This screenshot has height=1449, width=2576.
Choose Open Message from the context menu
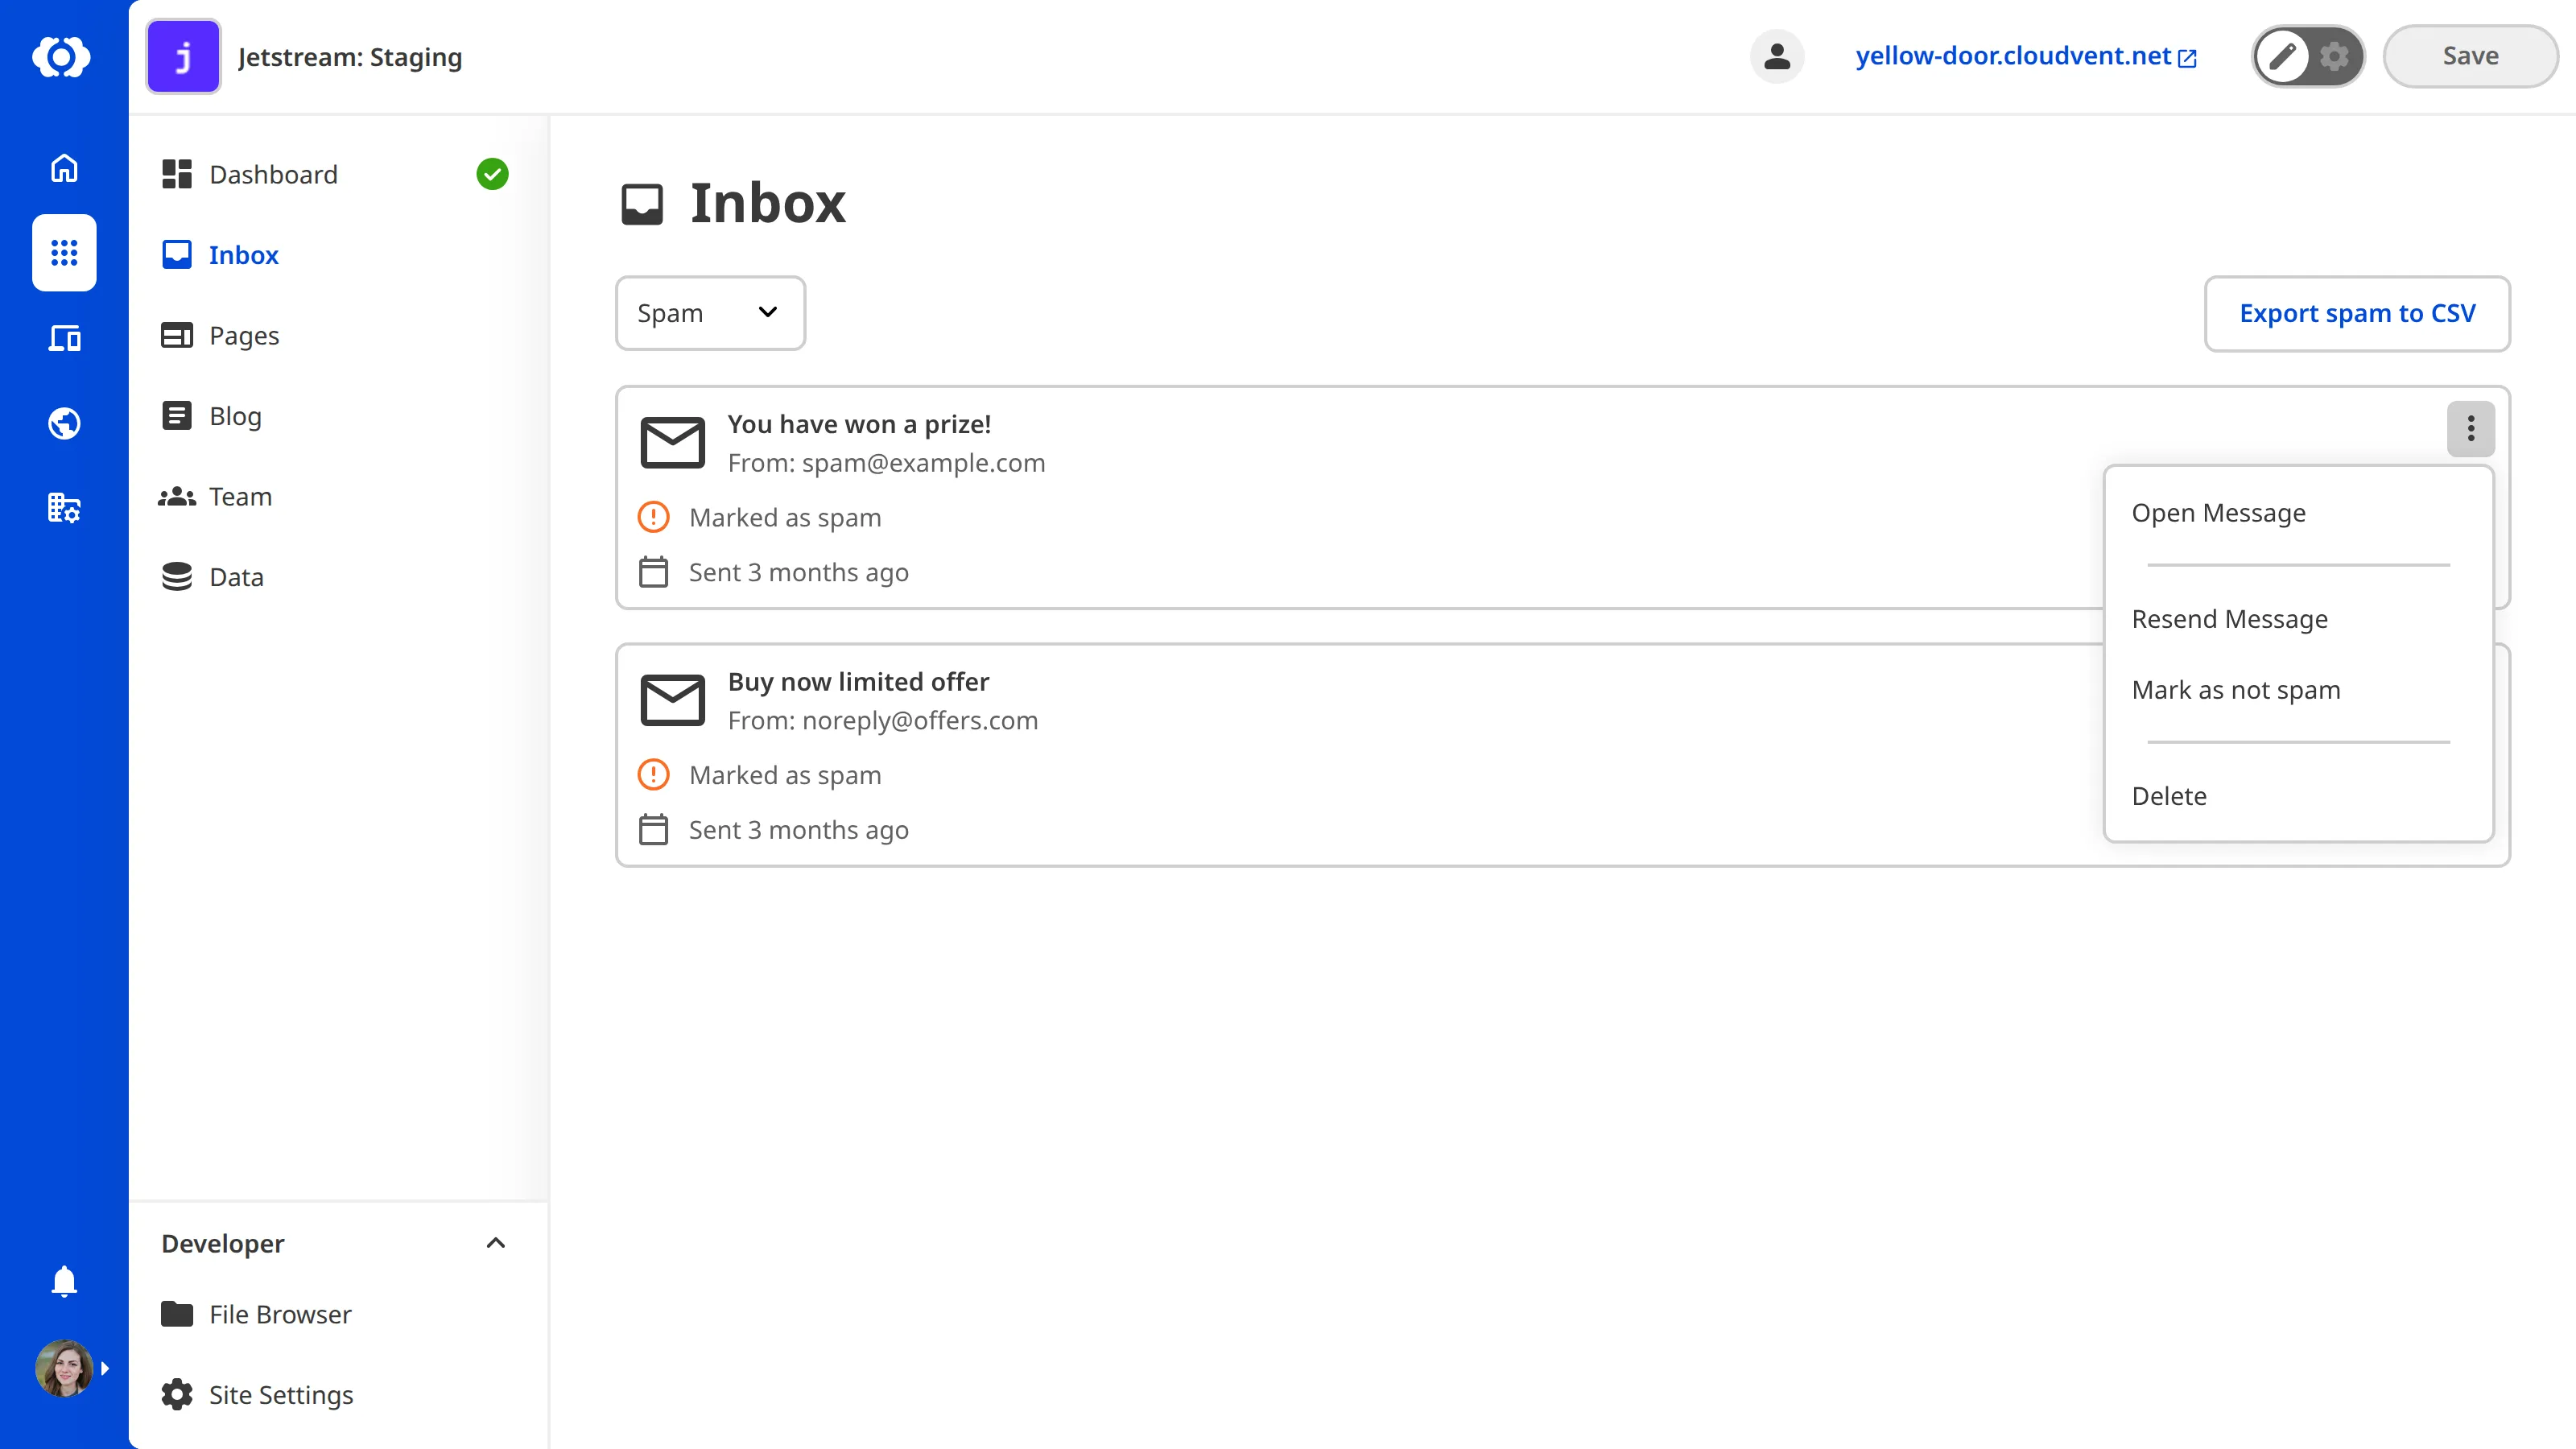2218,512
